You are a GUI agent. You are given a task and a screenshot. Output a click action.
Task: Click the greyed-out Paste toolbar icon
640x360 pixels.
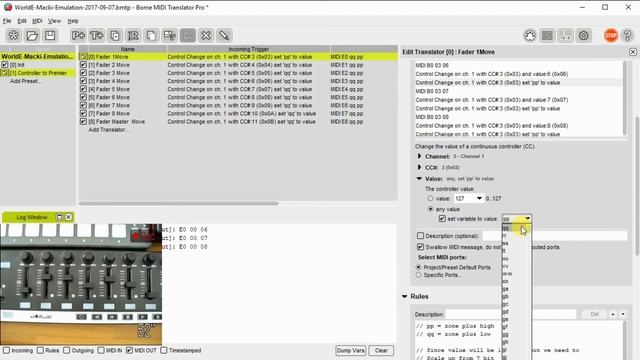point(188,36)
